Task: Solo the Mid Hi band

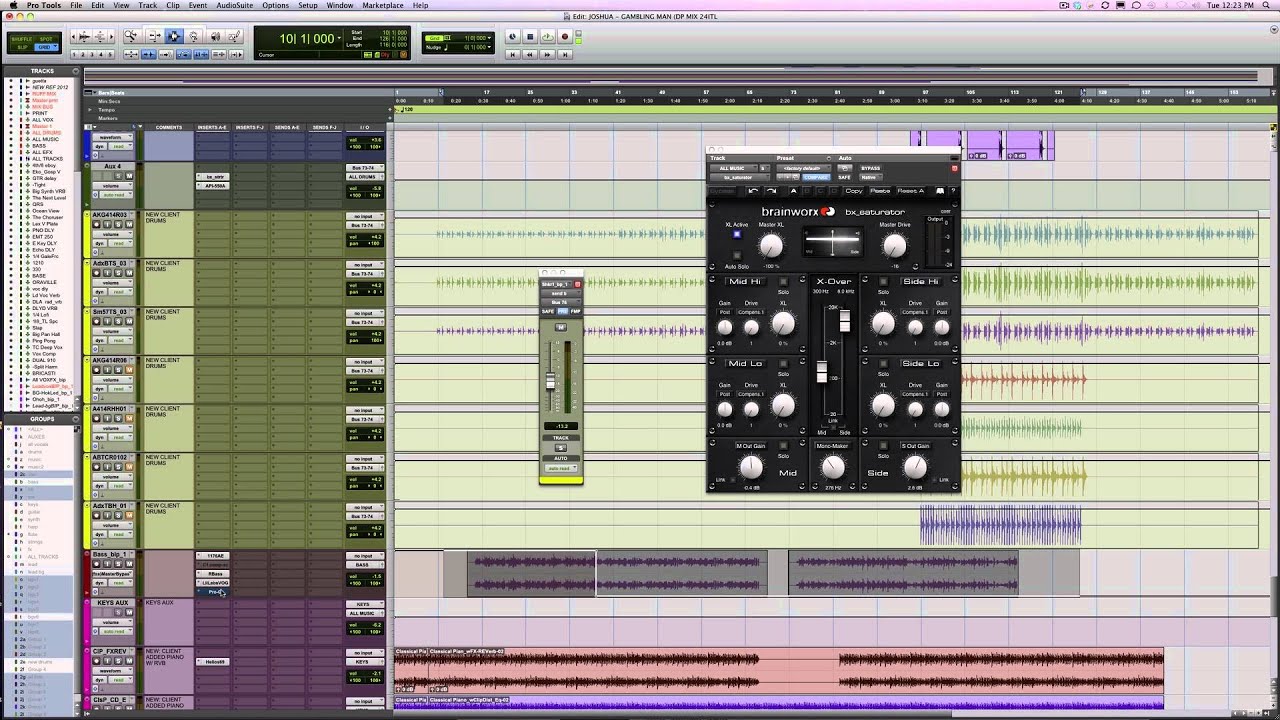Action: click(x=783, y=282)
